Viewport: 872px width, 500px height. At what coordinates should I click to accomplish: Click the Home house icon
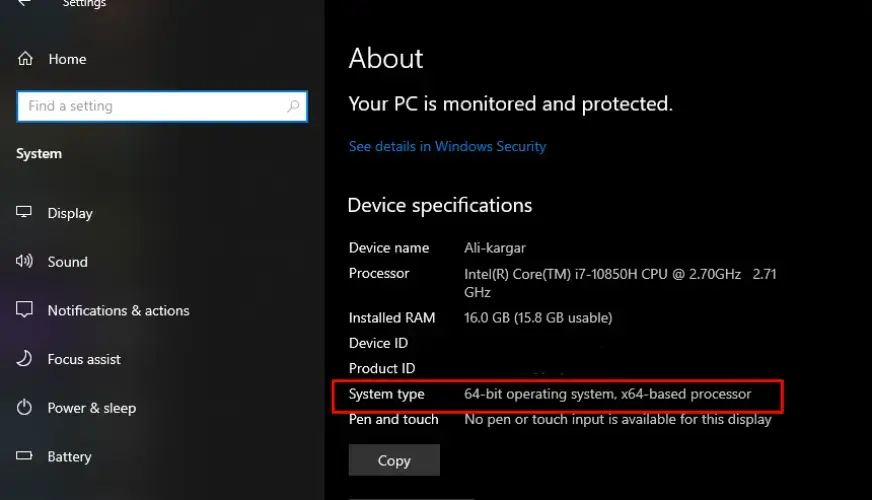25,59
